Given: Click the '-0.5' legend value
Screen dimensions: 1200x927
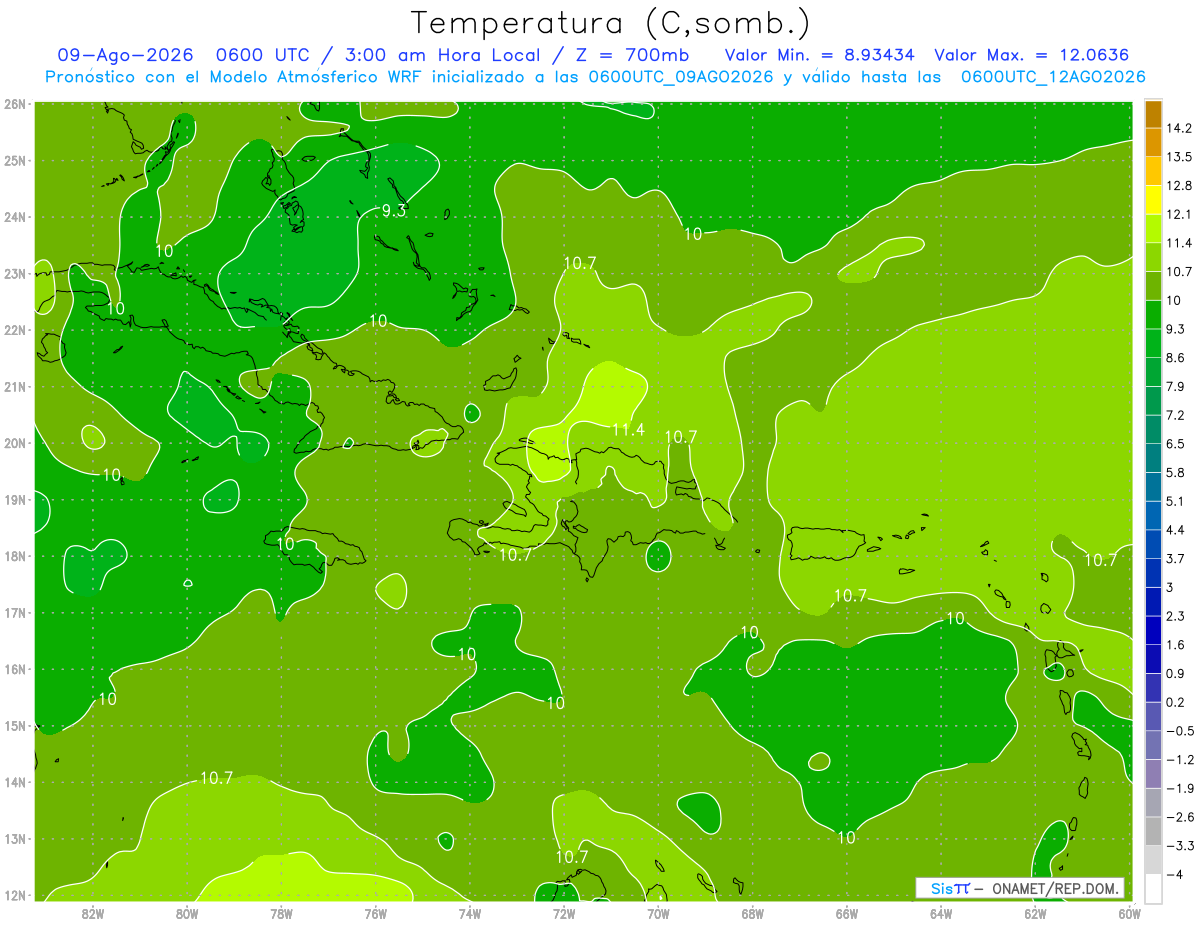Looking at the screenshot, I should tap(1179, 731).
